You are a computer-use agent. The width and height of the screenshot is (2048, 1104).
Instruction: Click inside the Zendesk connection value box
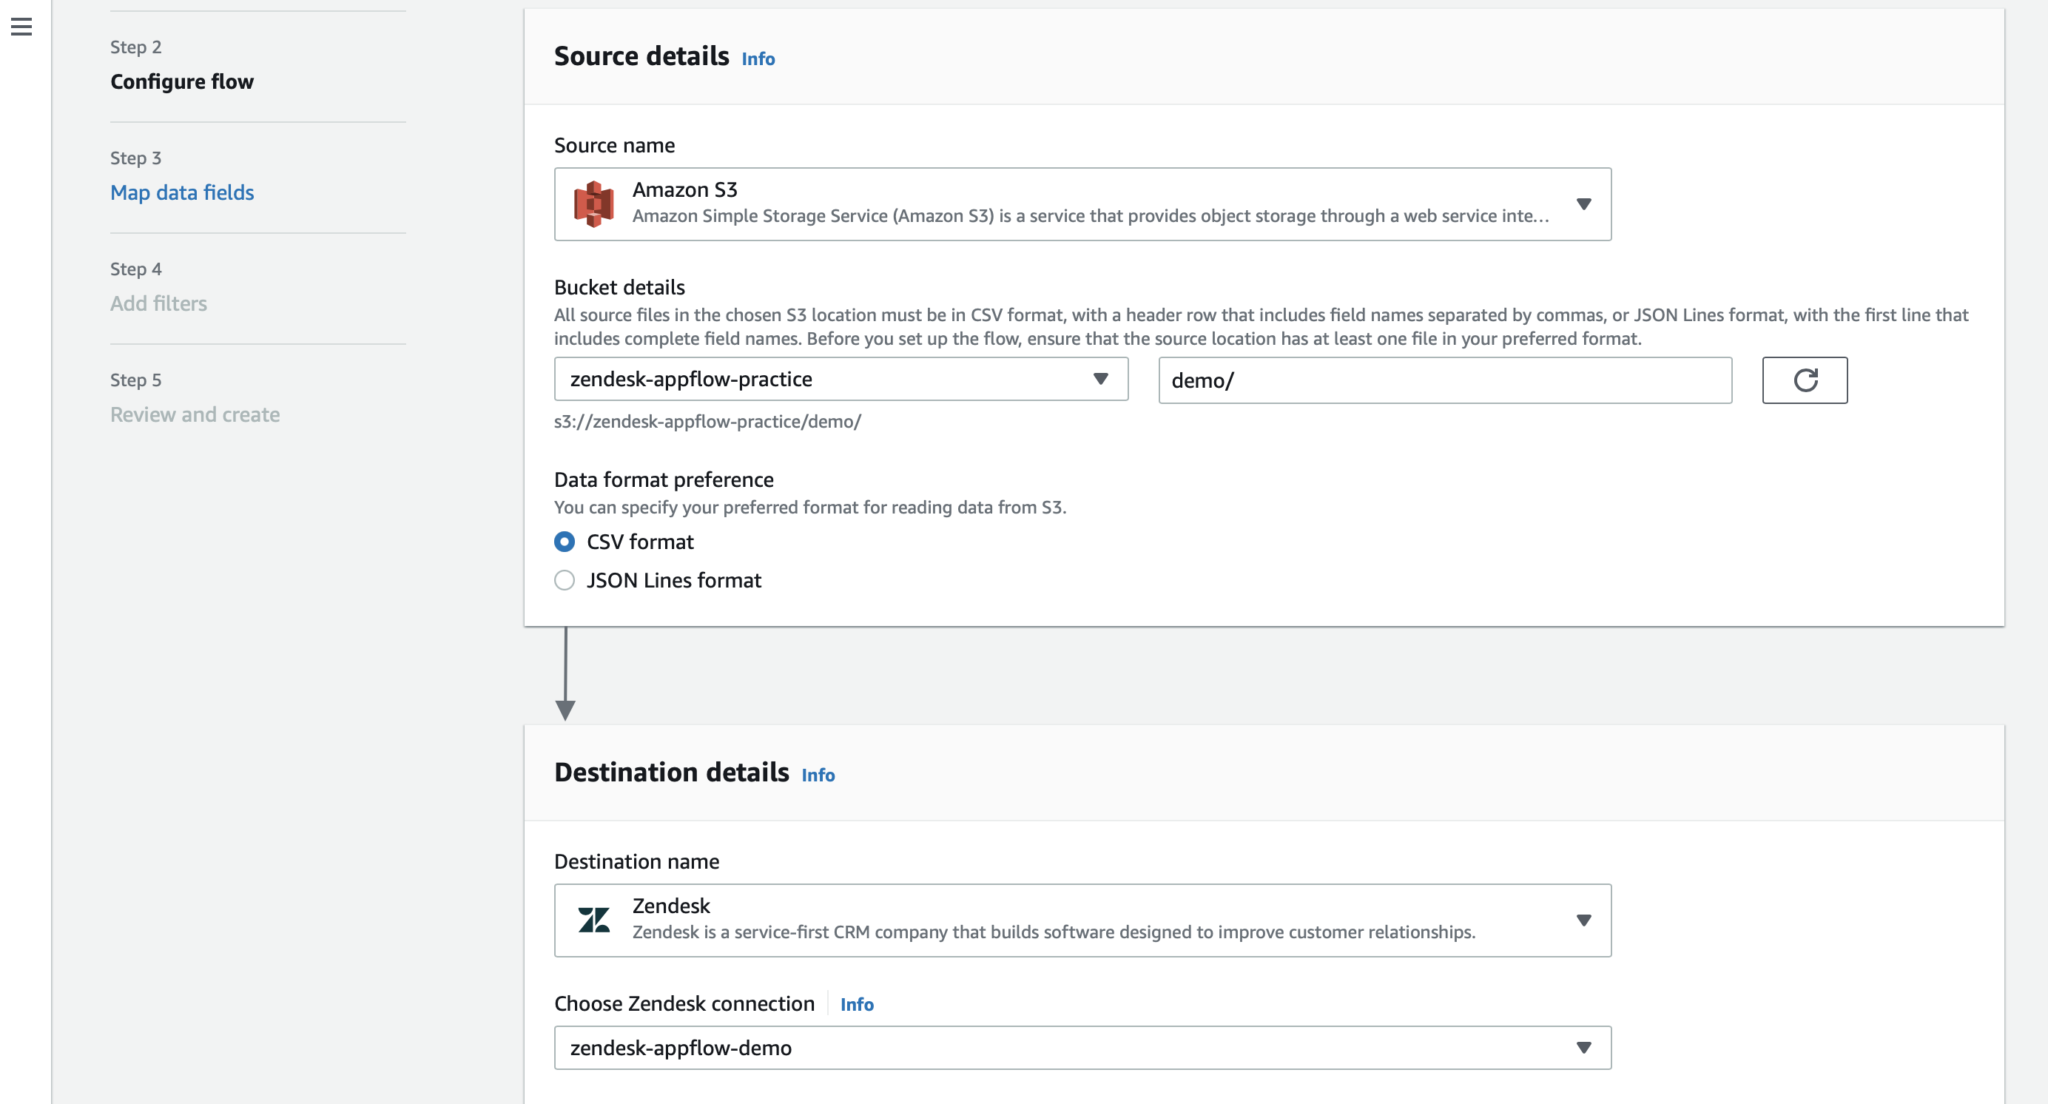[x=1000, y=1047]
